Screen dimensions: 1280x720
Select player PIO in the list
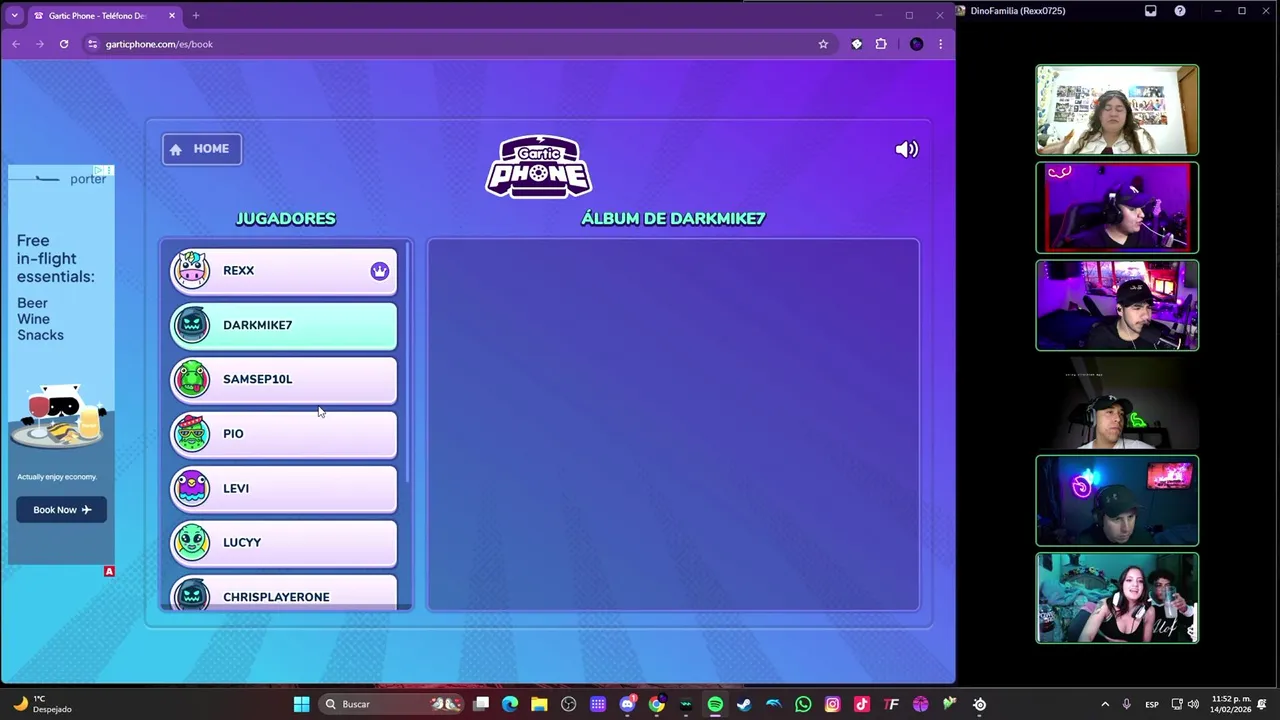point(283,434)
